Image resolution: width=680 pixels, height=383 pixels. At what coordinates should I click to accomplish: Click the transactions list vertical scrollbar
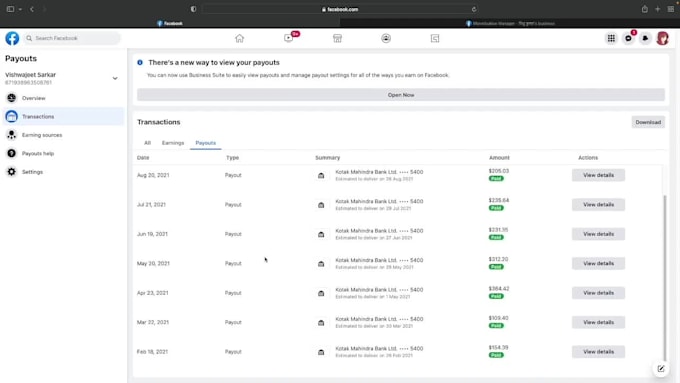click(665, 278)
